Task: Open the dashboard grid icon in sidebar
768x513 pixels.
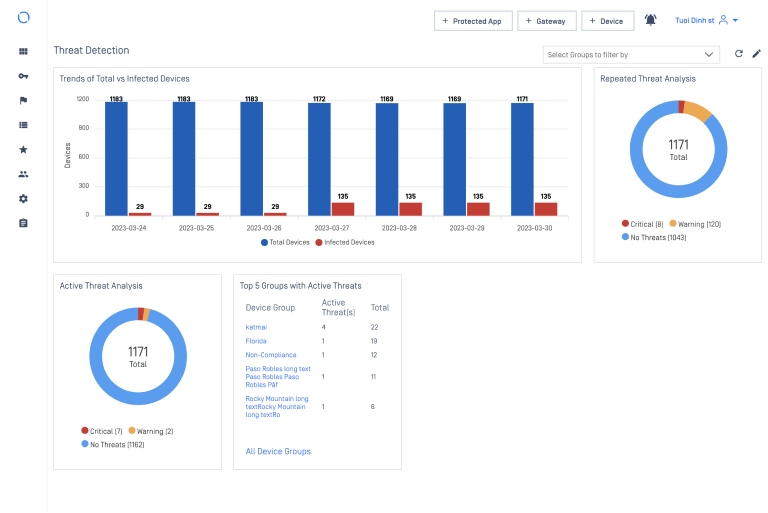Action: 23,51
